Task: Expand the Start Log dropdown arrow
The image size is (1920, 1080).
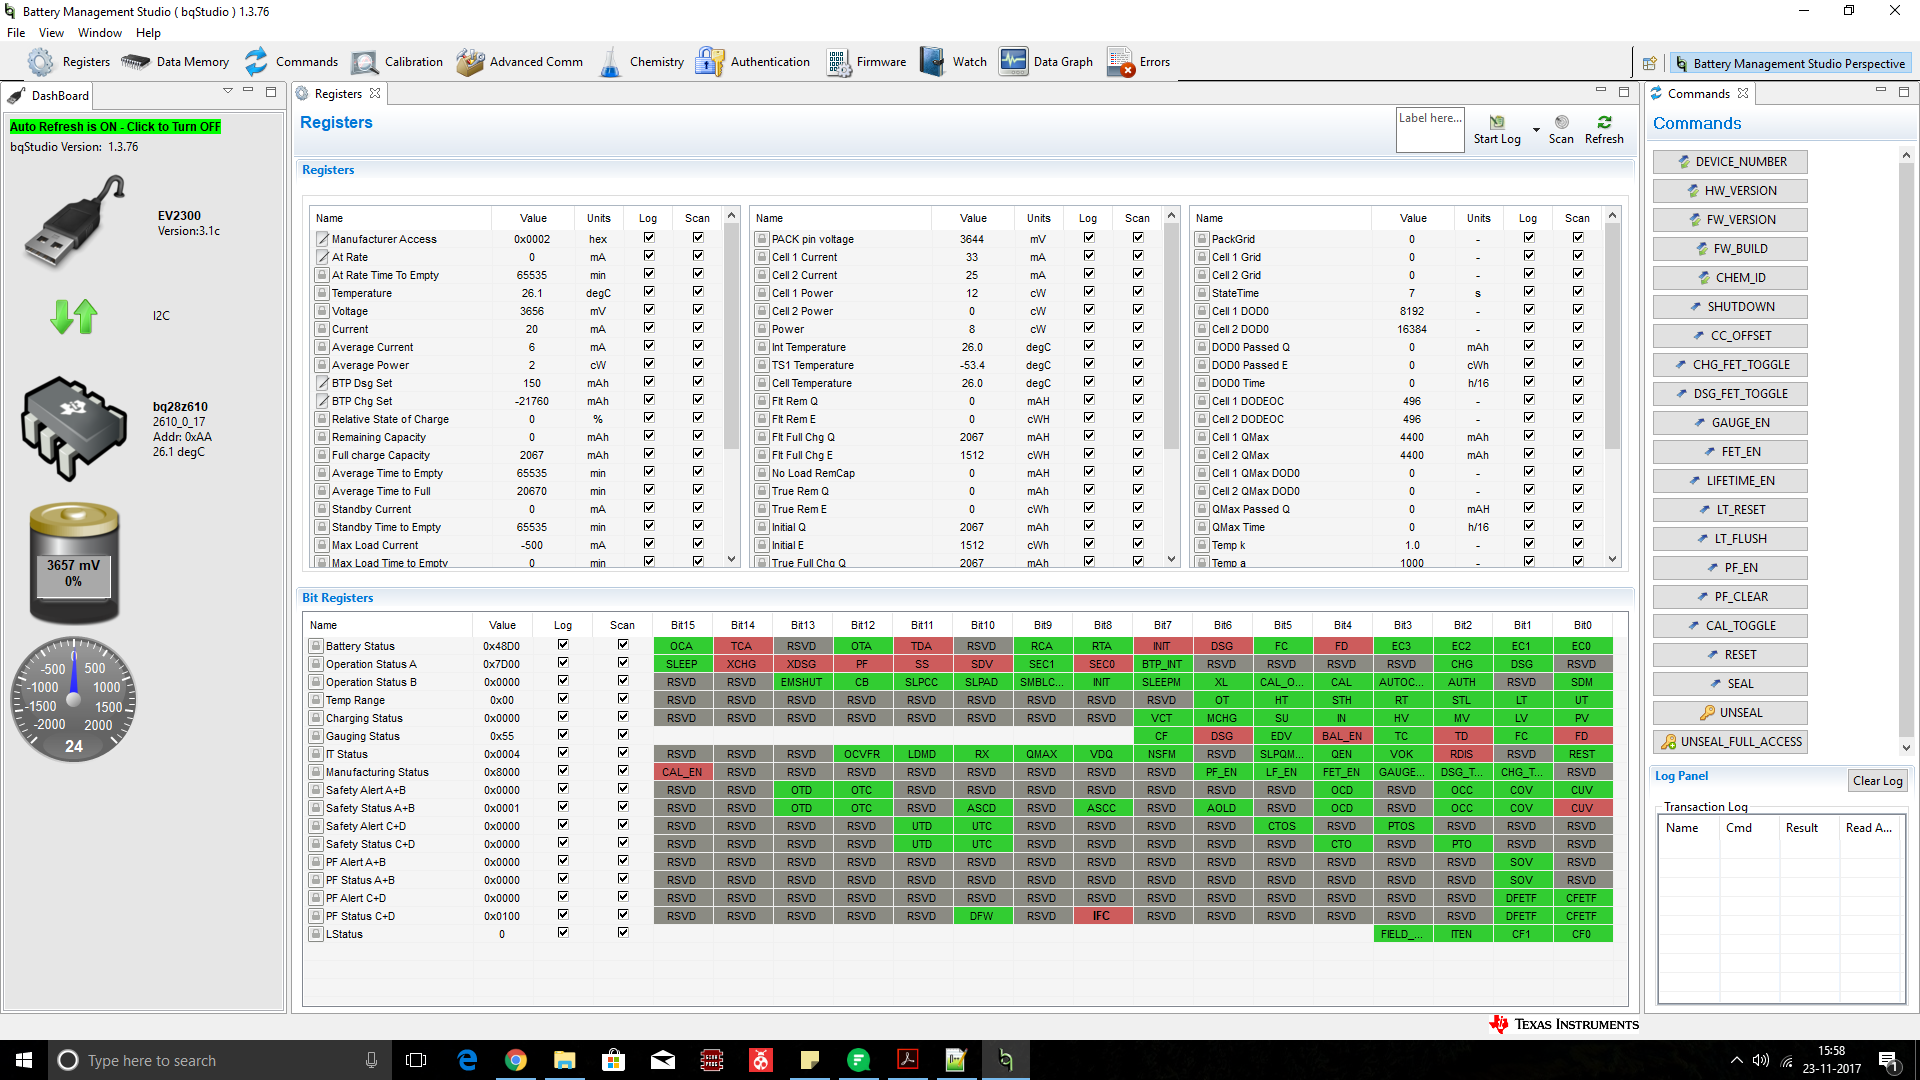Action: click(x=1536, y=130)
